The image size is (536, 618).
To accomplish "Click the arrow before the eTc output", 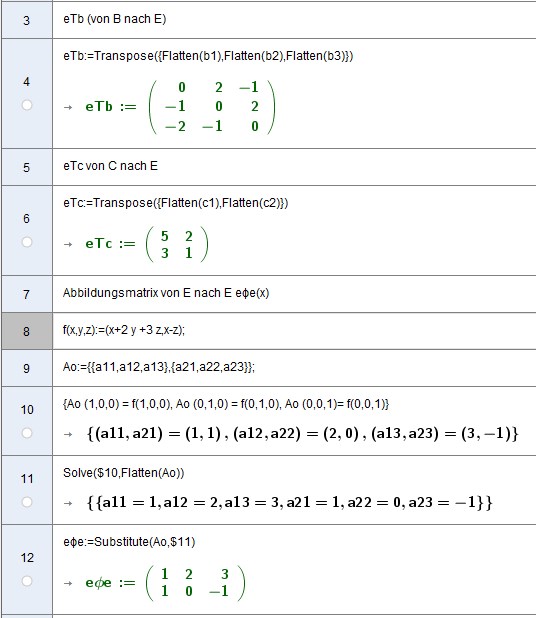I will pos(68,244).
